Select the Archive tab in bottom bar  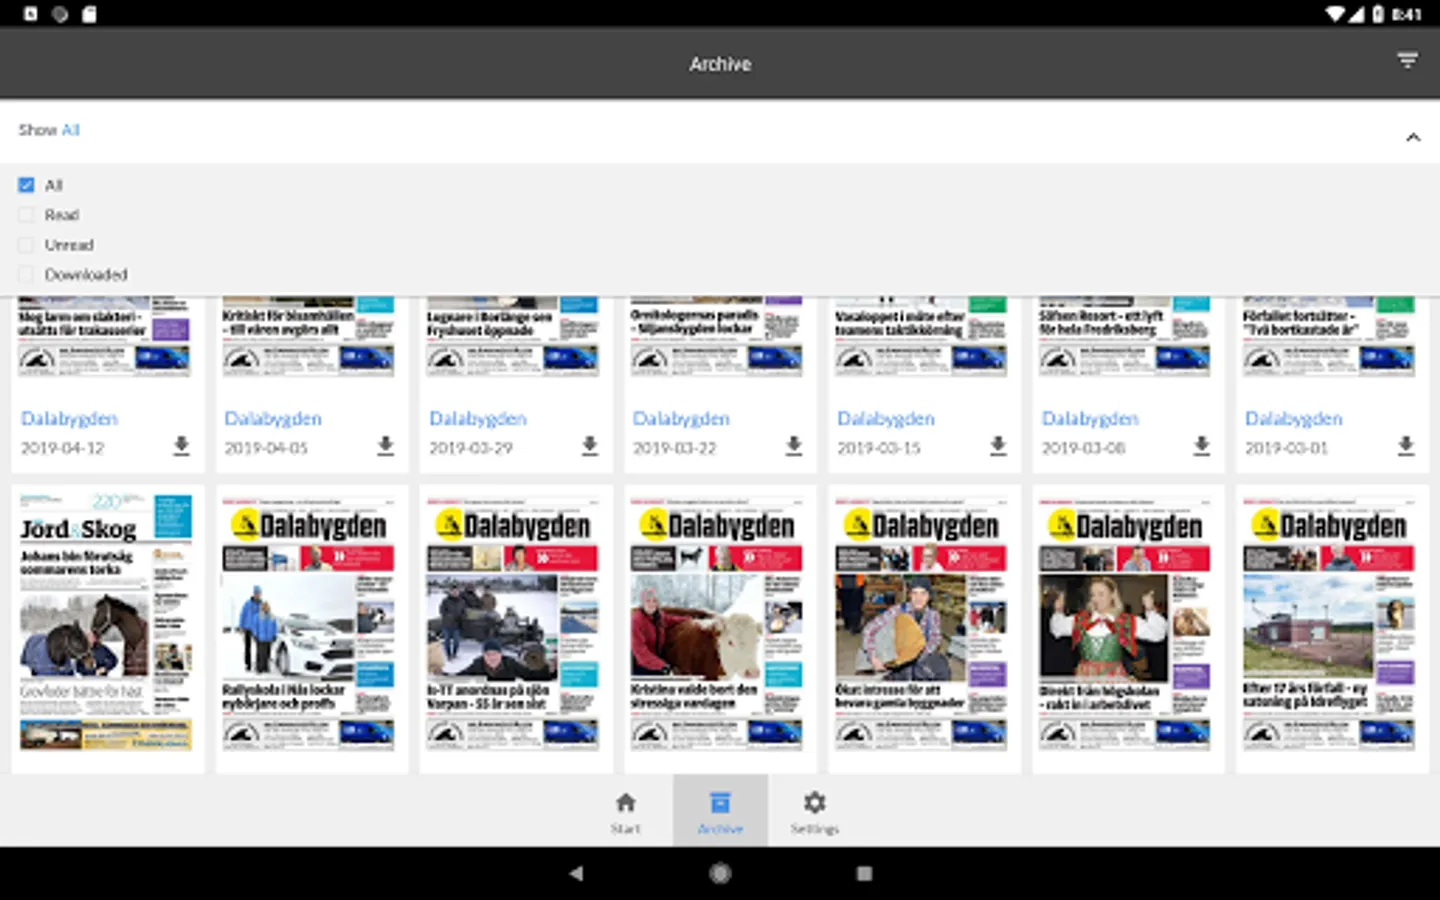click(x=720, y=811)
